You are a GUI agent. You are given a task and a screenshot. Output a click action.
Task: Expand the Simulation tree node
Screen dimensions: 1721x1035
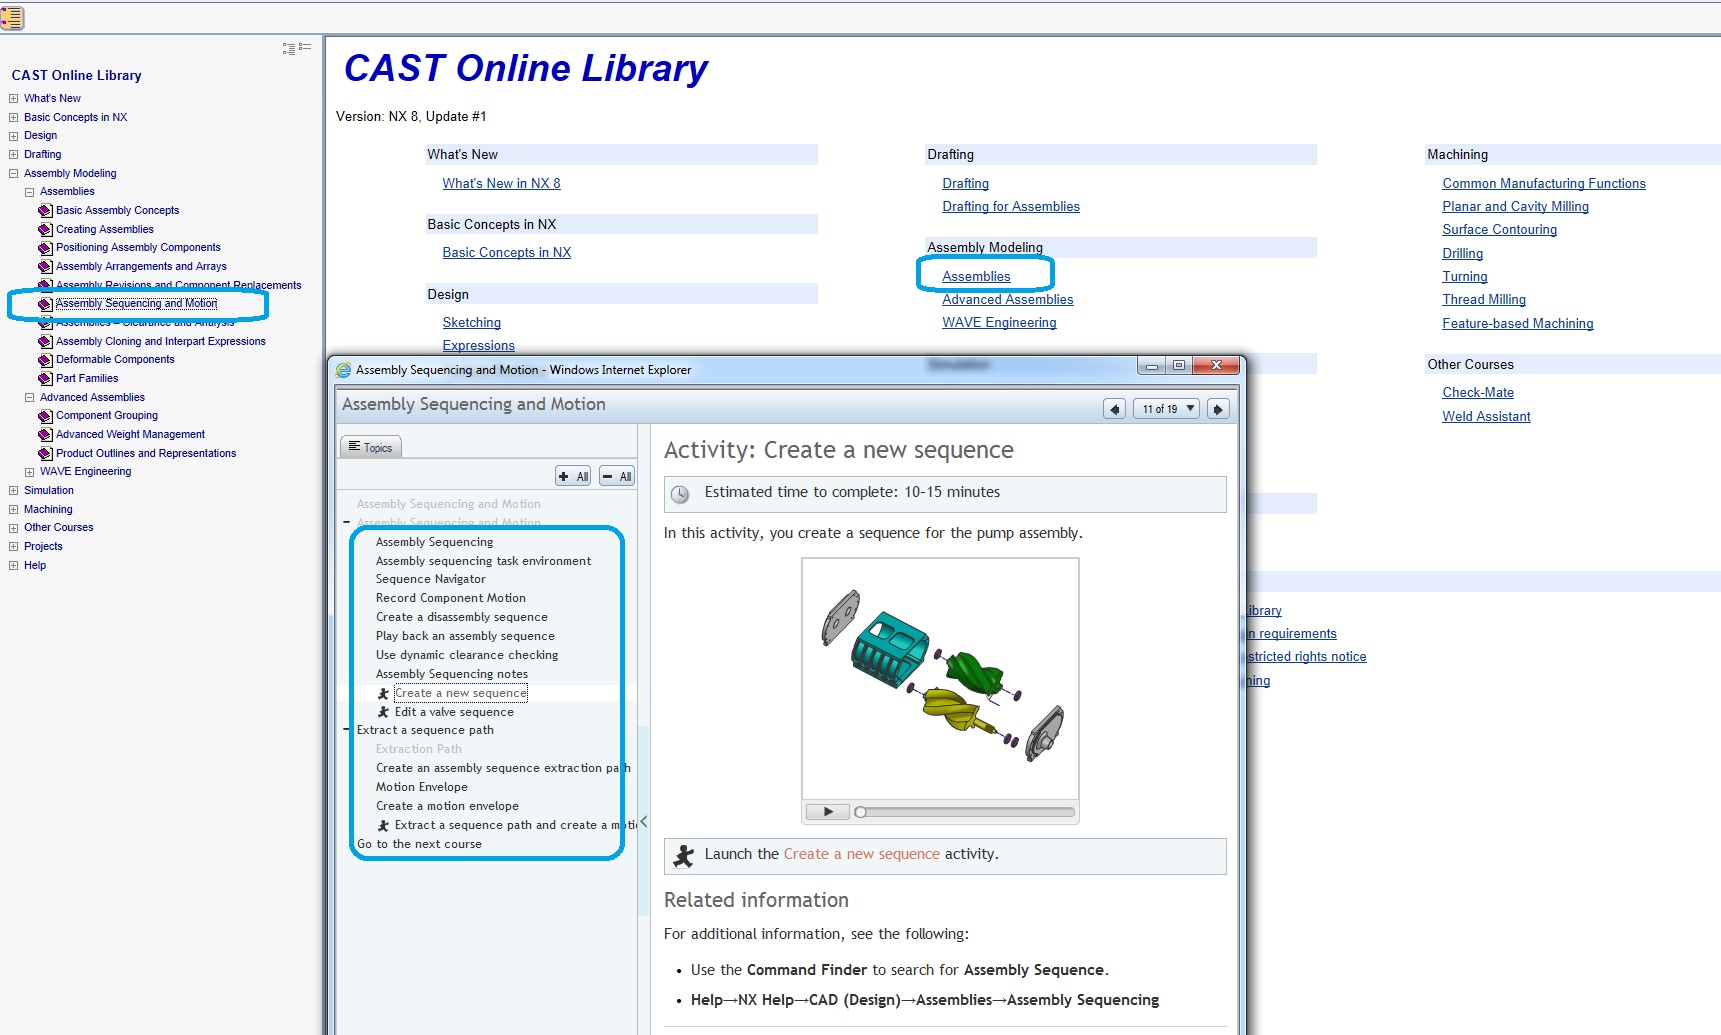coord(14,491)
